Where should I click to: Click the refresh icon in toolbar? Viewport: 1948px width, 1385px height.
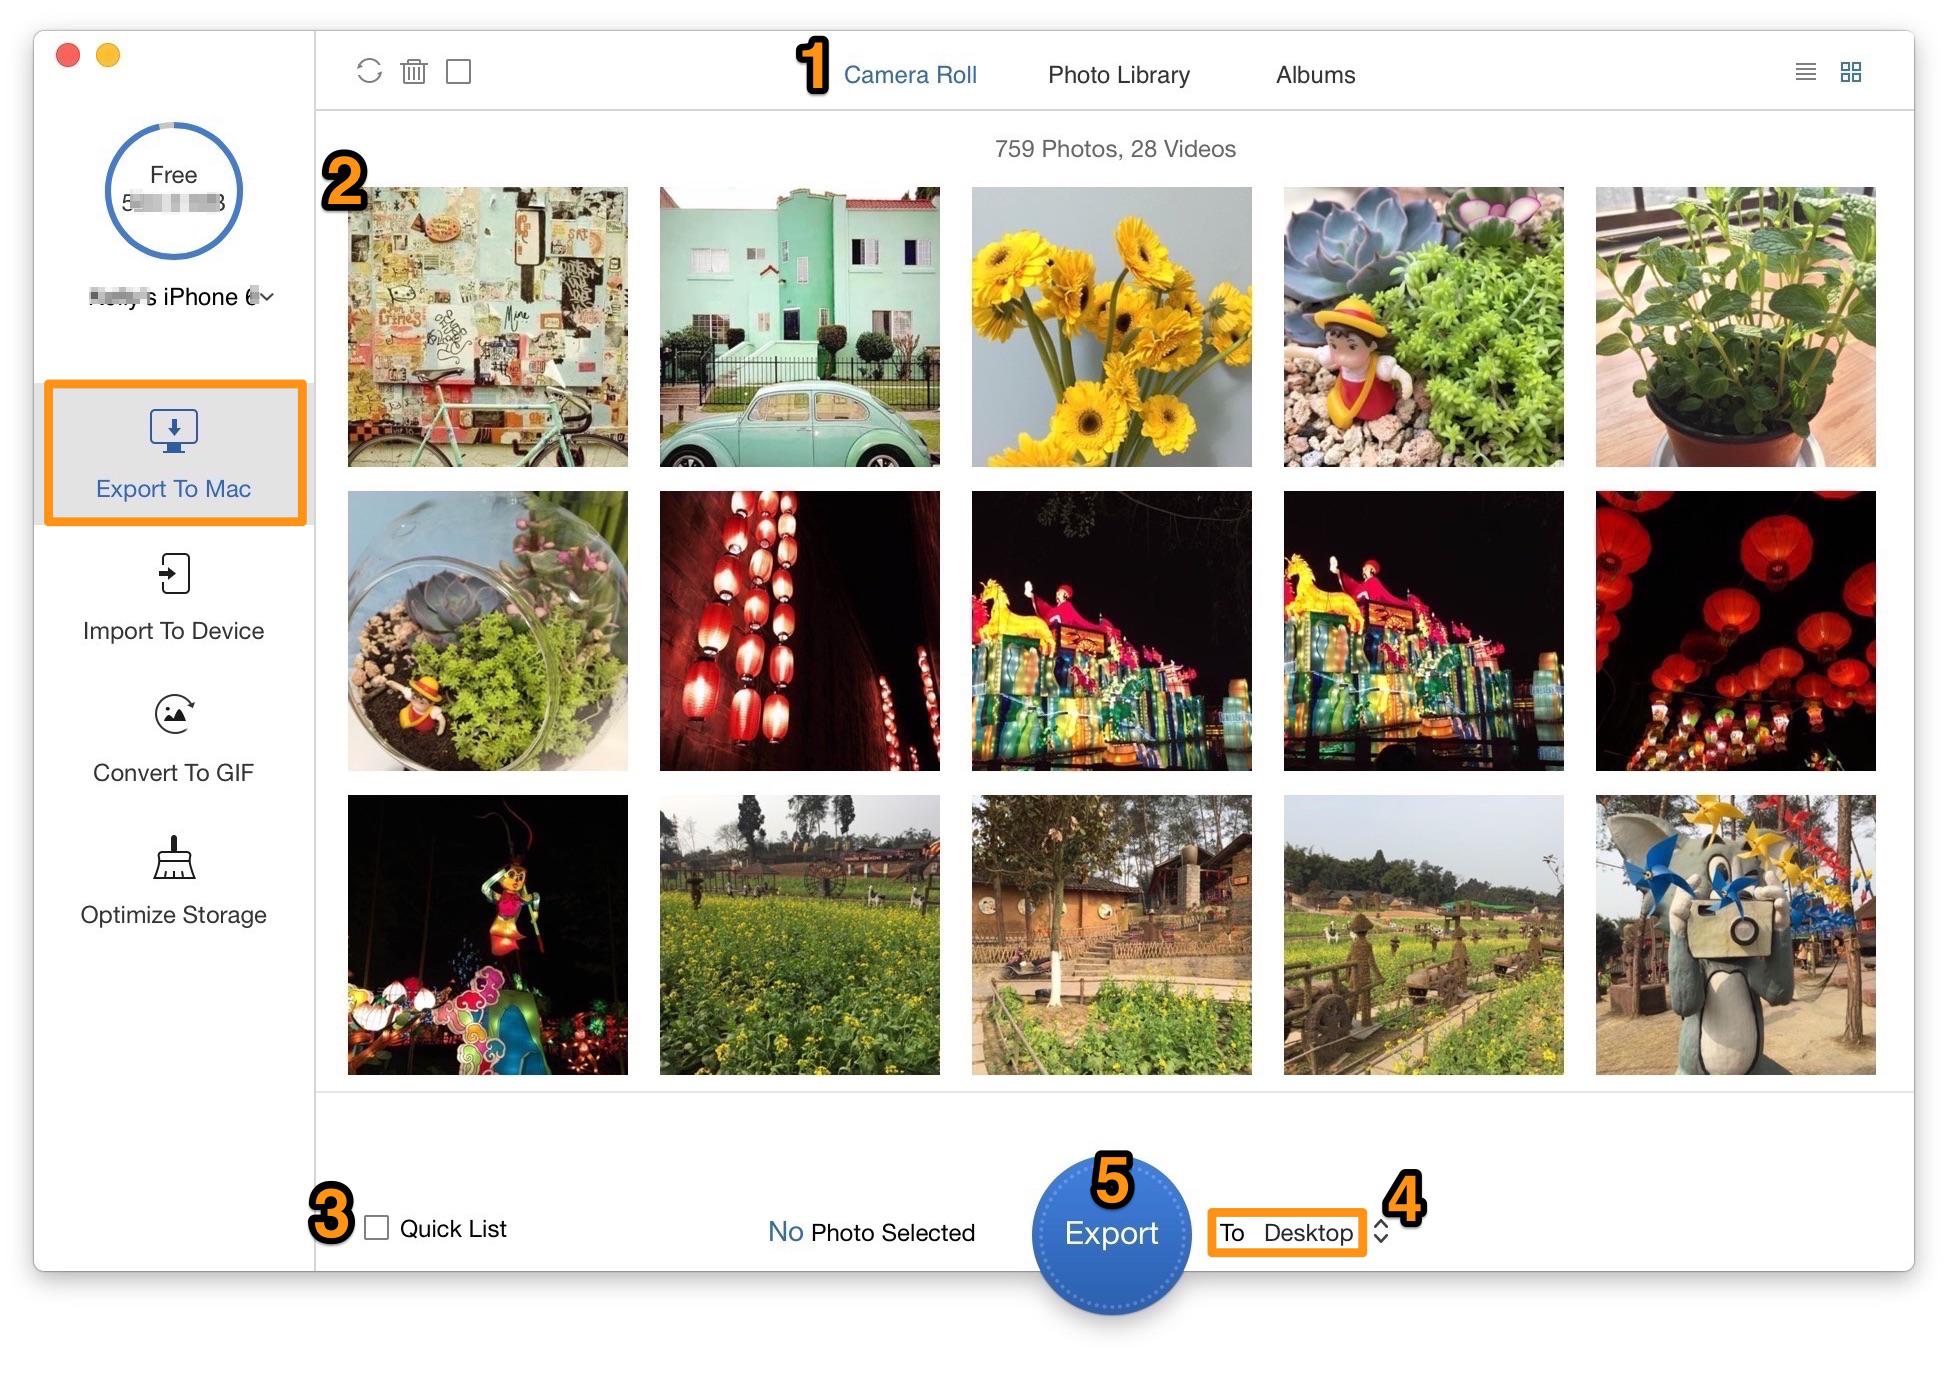[369, 71]
